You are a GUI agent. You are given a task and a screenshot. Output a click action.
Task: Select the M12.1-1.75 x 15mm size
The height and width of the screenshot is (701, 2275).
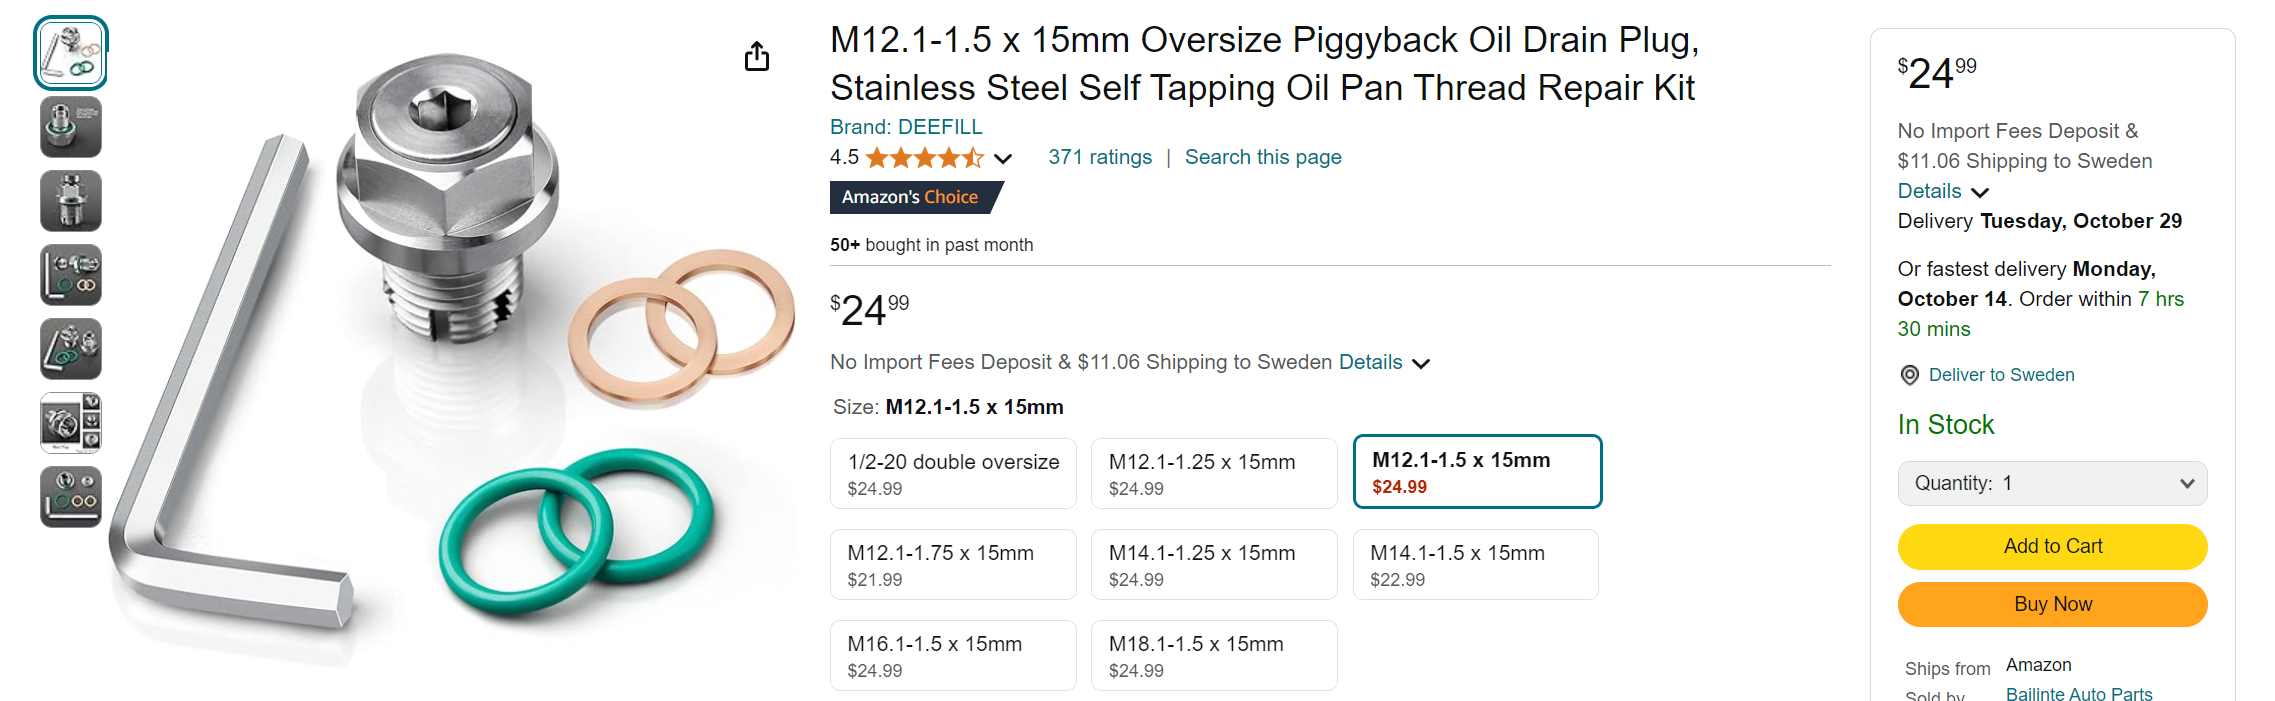pos(953,565)
